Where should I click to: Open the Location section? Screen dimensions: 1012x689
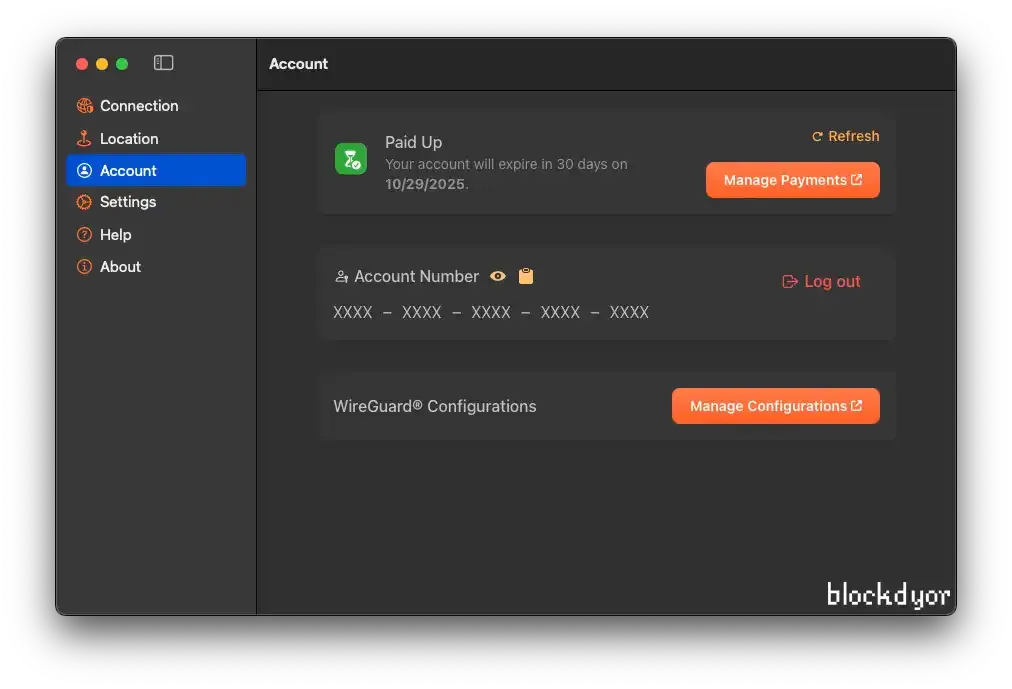click(156, 139)
